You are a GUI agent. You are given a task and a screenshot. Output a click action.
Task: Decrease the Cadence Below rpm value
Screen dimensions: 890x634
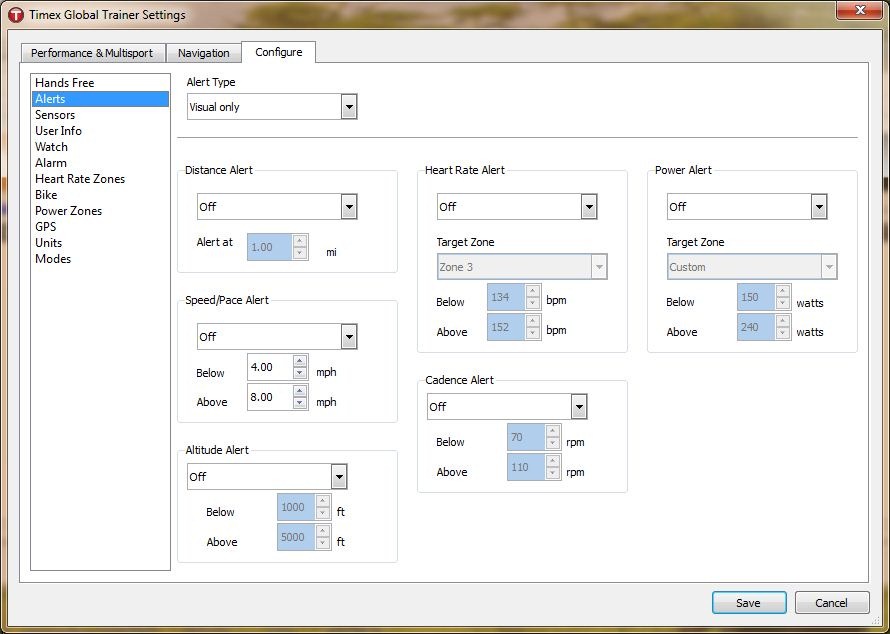click(553, 444)
